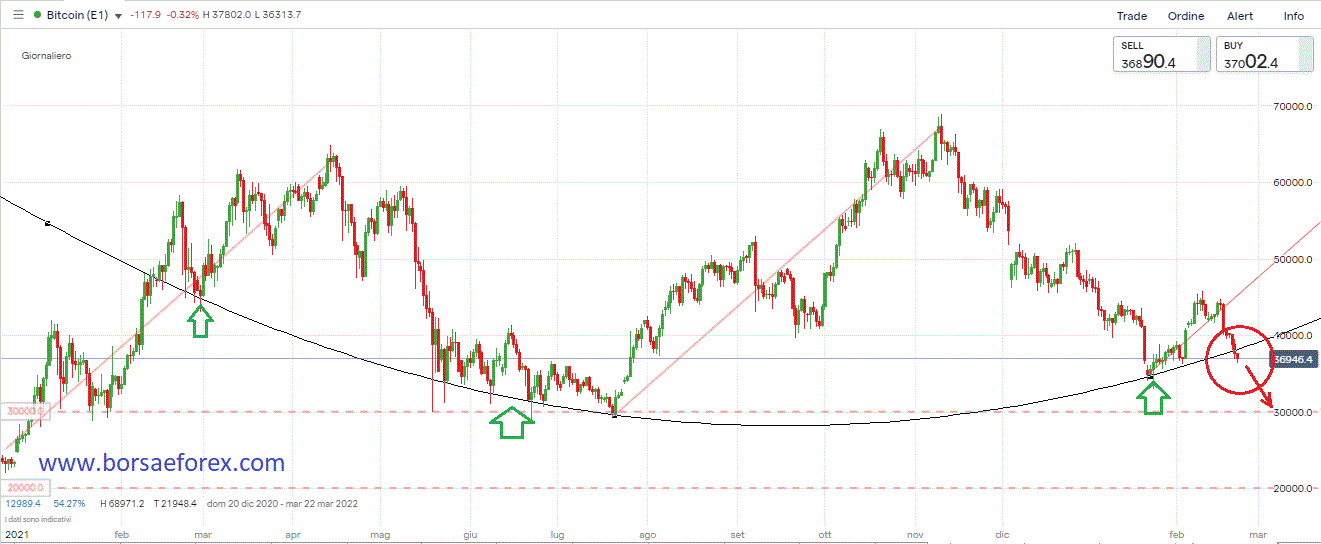Switch to the Ordine tab

pyautogui.click(x=1186, y=16)
